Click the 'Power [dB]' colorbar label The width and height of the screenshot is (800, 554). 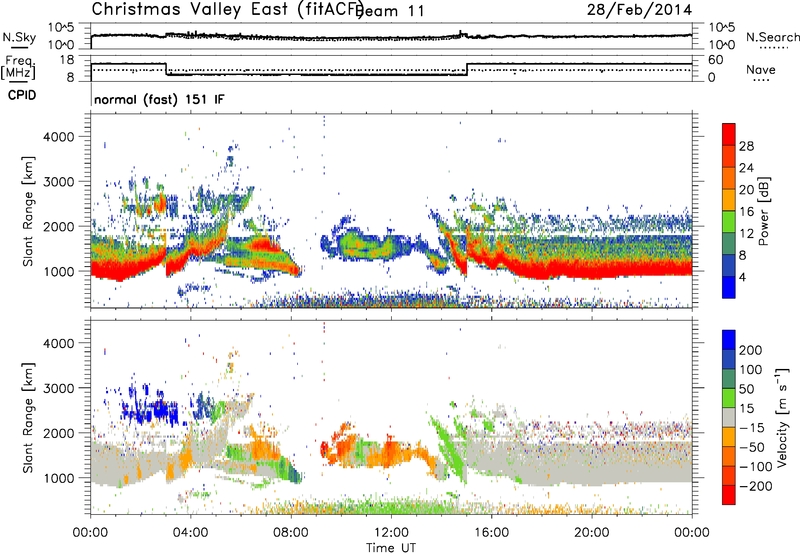tap(763, 211)
